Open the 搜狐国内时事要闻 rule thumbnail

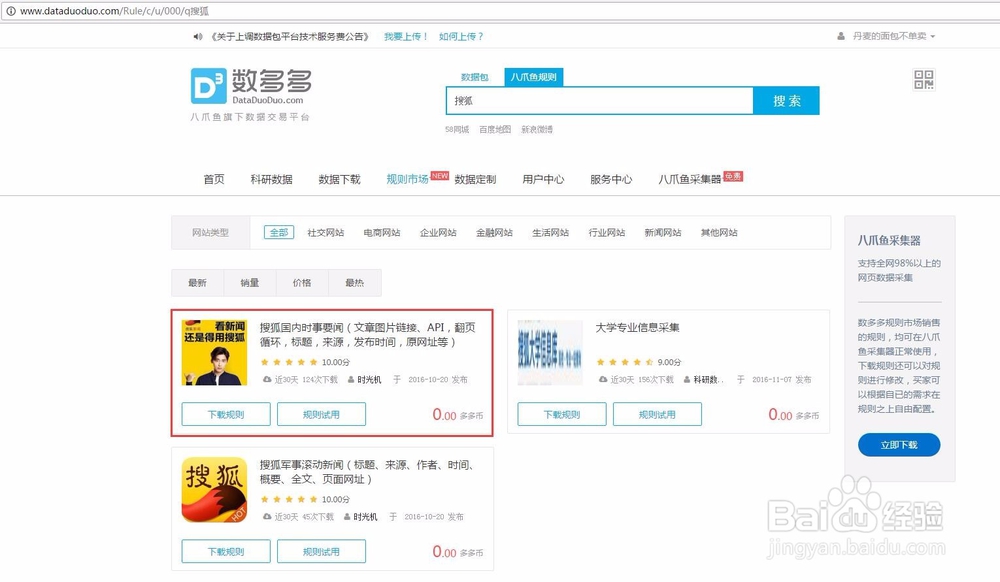(214, 353)
